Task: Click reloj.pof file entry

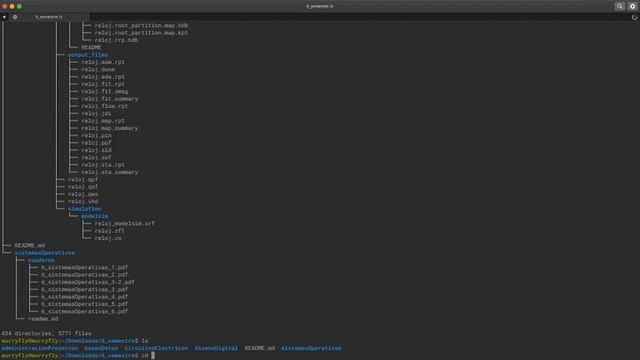Action: pos(96,143)
